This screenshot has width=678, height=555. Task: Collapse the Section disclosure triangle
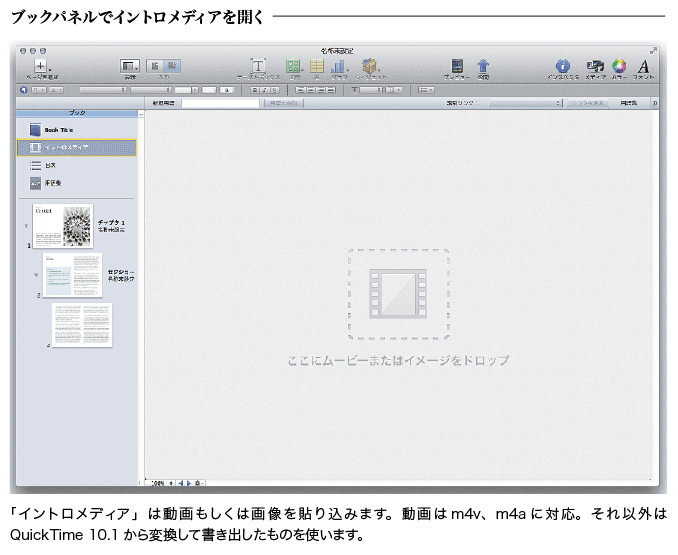click(36, 275)
